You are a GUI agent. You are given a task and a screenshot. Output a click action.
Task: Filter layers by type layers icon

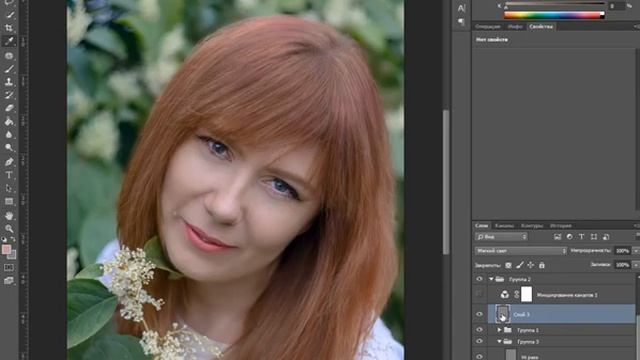click(582, 237)
